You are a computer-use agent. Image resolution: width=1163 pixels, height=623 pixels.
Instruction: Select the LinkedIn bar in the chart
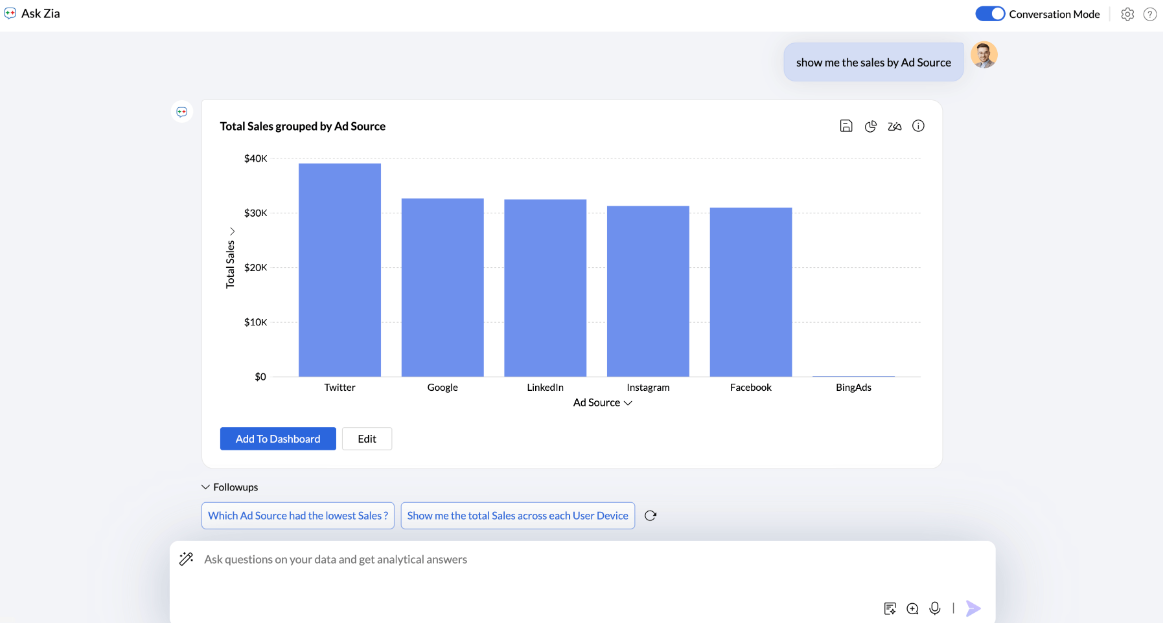pyautogui.click(x=545, y=288)
